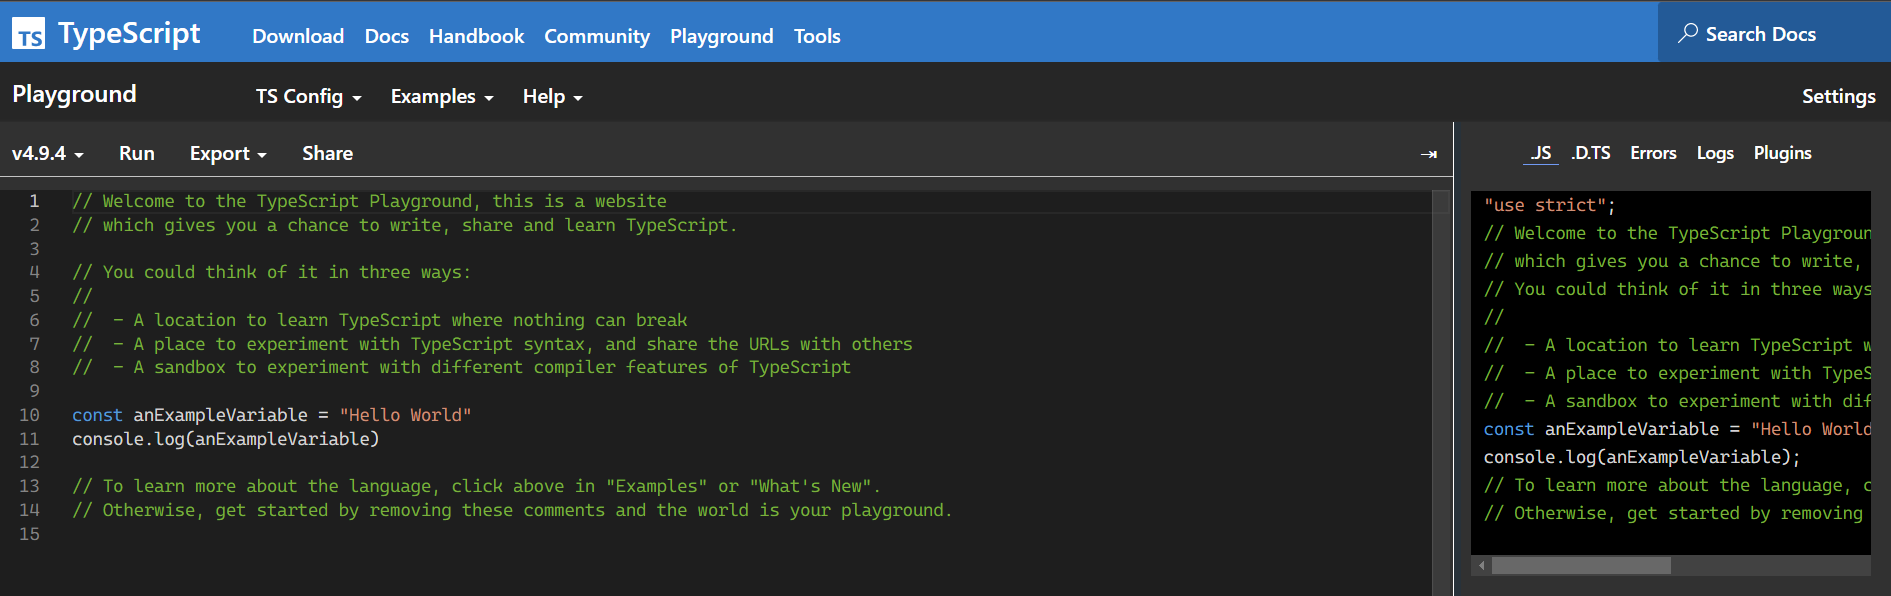
Task: Click line number 13 in gutter
Action: [x=29, y=486]
